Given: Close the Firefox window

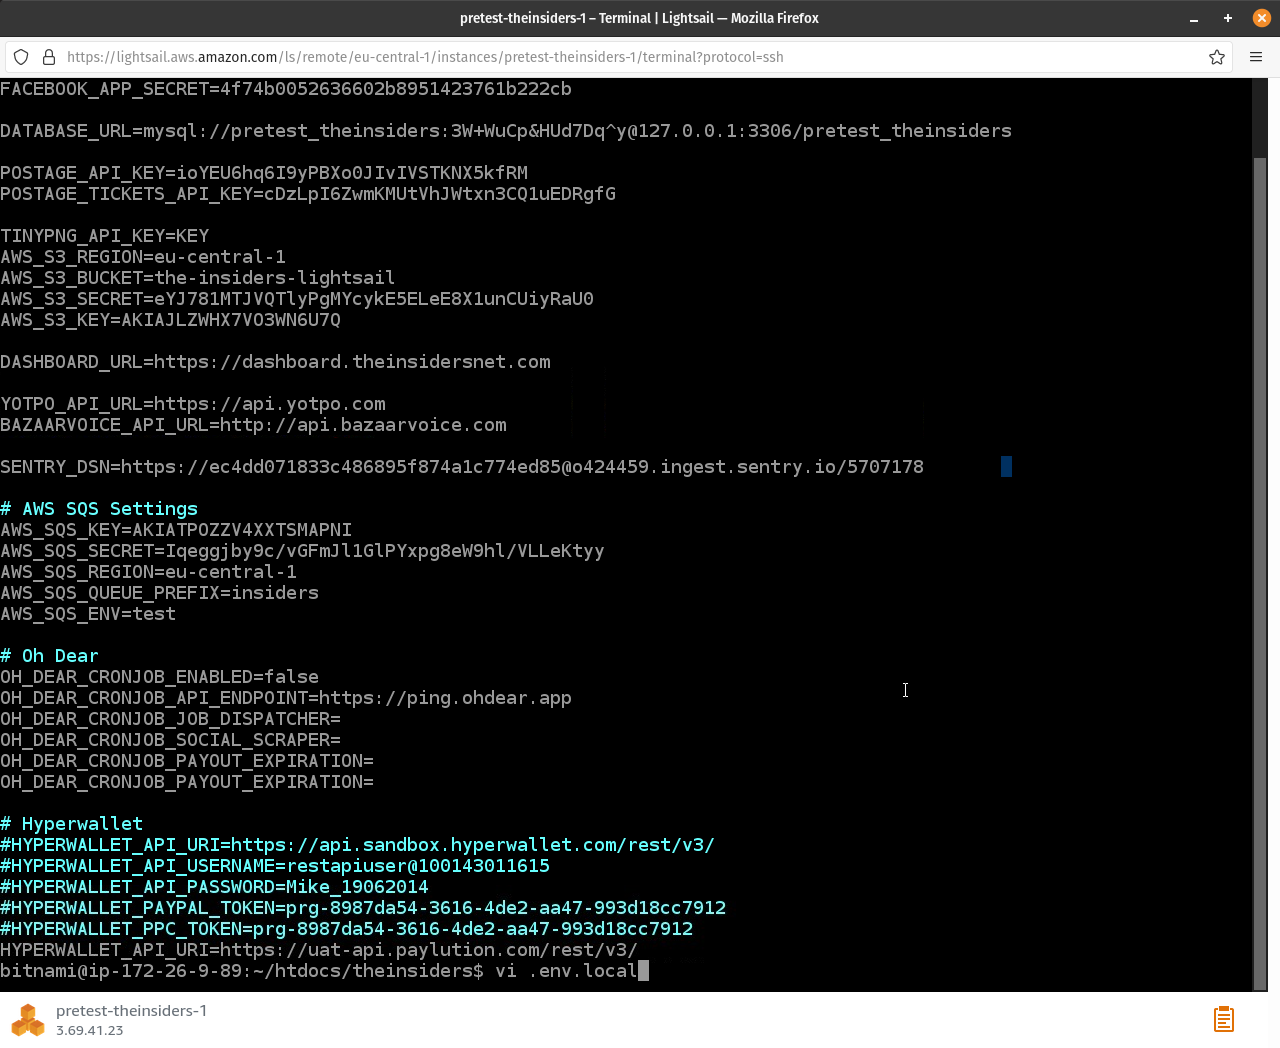Looking at the screenshot, I should click(1261, 18).
